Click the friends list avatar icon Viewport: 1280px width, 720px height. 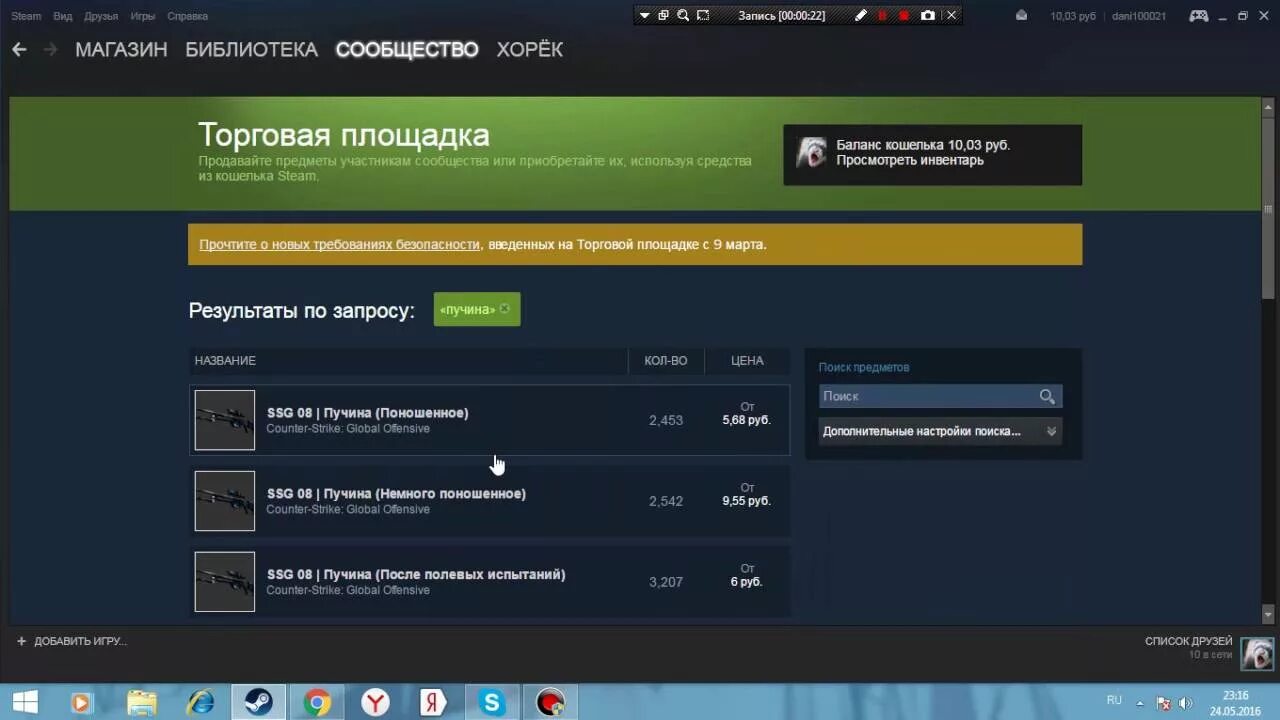[1257, 653]
